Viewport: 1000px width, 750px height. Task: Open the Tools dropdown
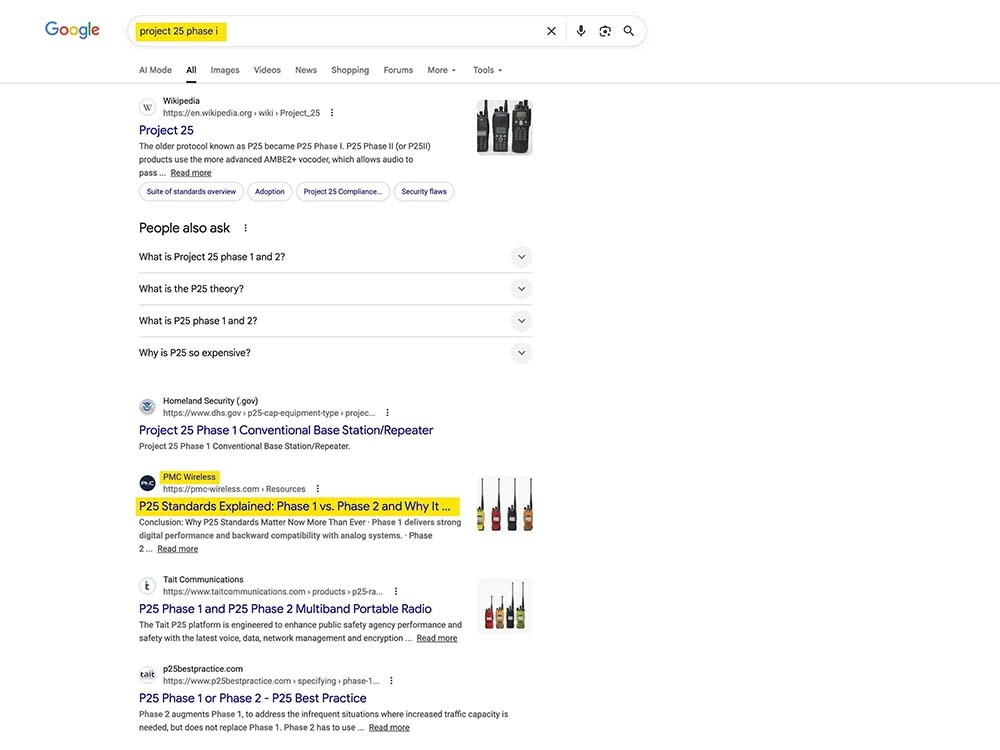(487, 70)
